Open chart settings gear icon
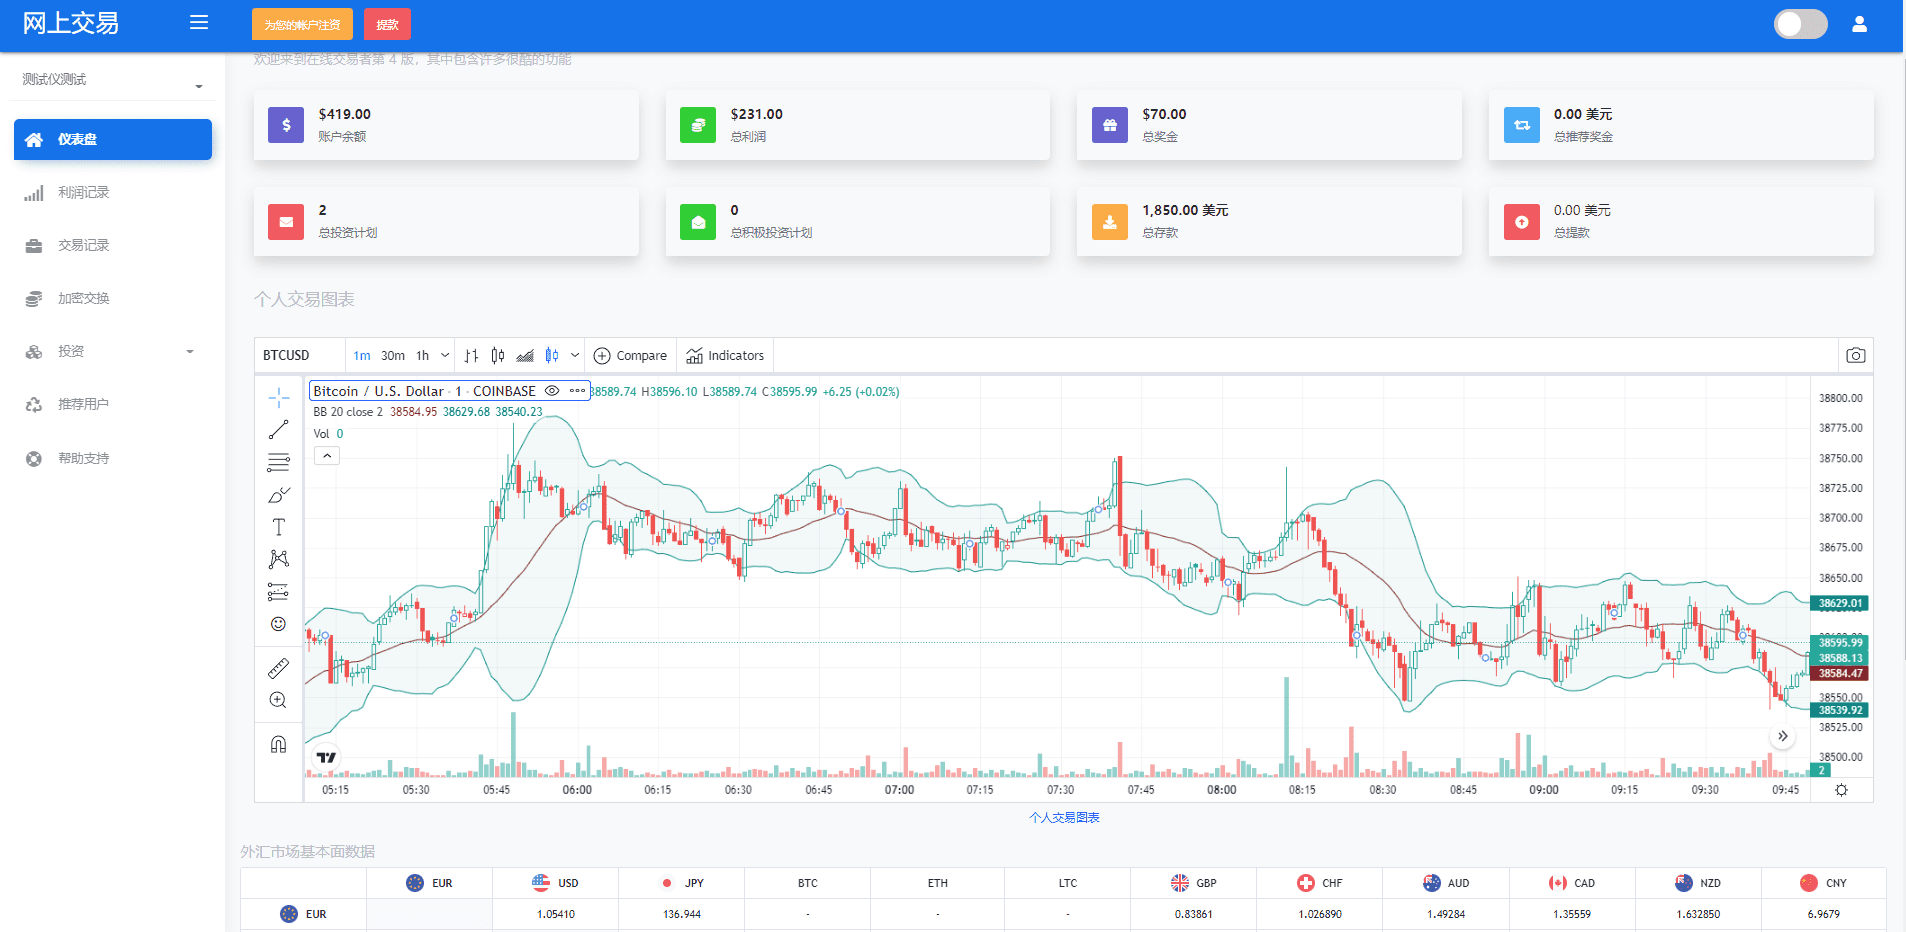Viewport: 1906px width, 932px height. click(x=1841, y=790)
